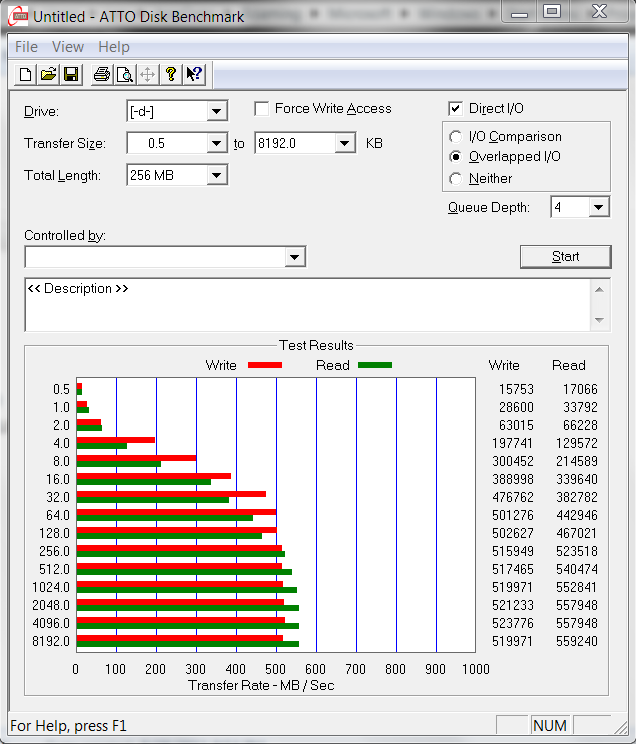Click the yellow question mark About icon
This screenshot has height=744, width=636.
point(171,74)
